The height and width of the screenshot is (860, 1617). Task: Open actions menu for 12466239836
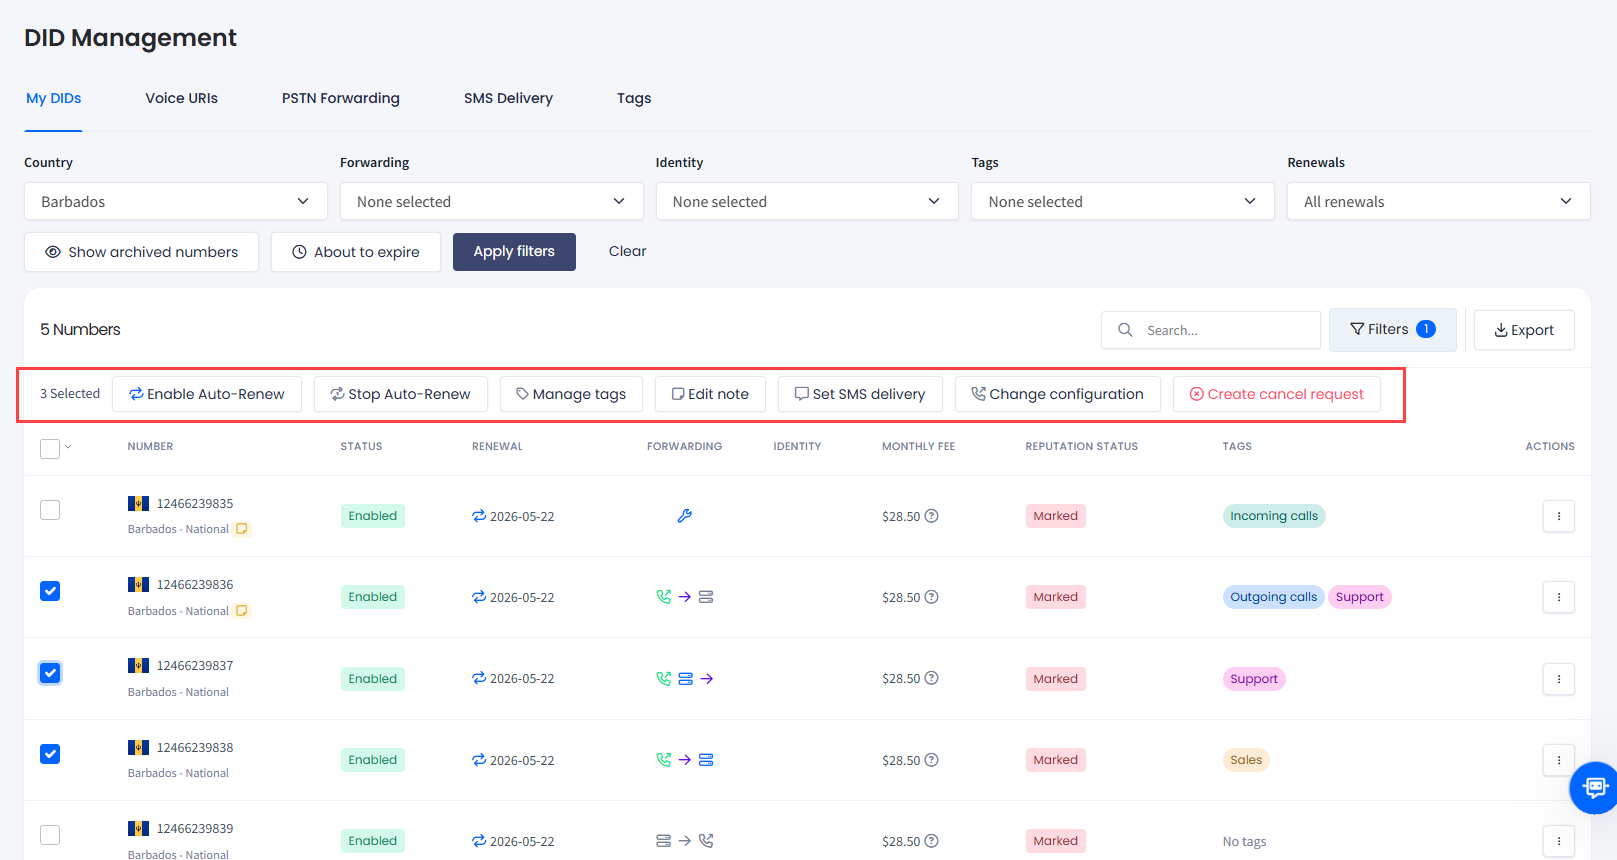[x=1559, y=597]
